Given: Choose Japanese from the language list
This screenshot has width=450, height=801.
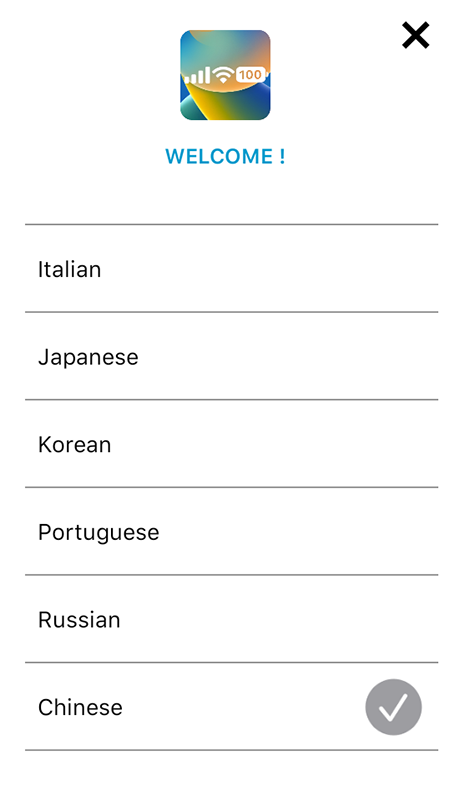Looking at the screenshot, I should click(x=231, y=356).
